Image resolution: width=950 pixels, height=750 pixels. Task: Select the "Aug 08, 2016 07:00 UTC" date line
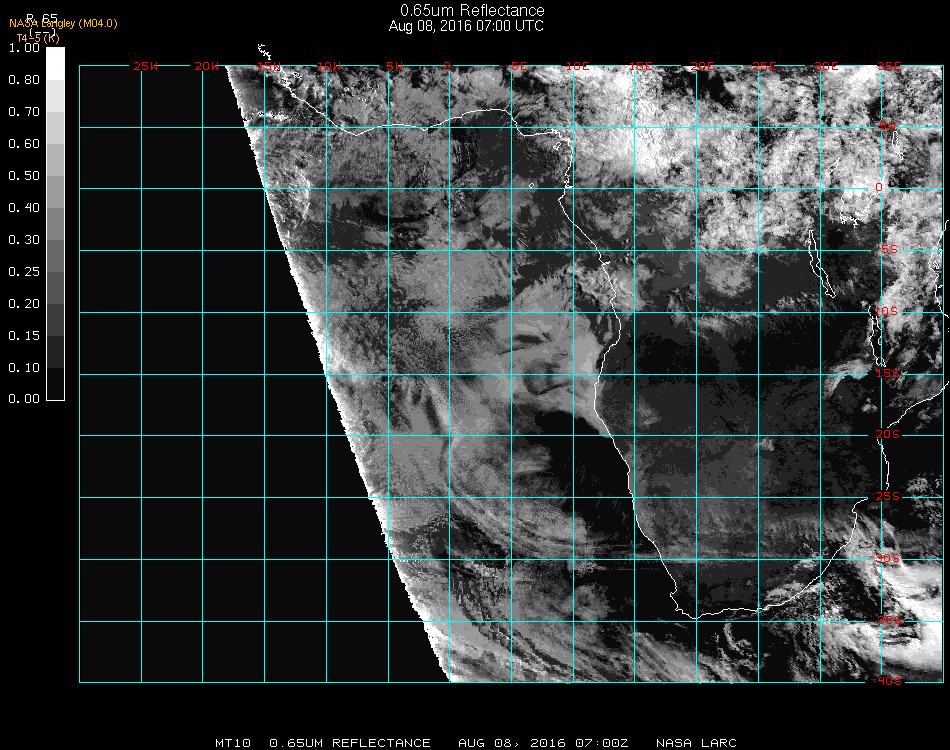pos(466,26)
